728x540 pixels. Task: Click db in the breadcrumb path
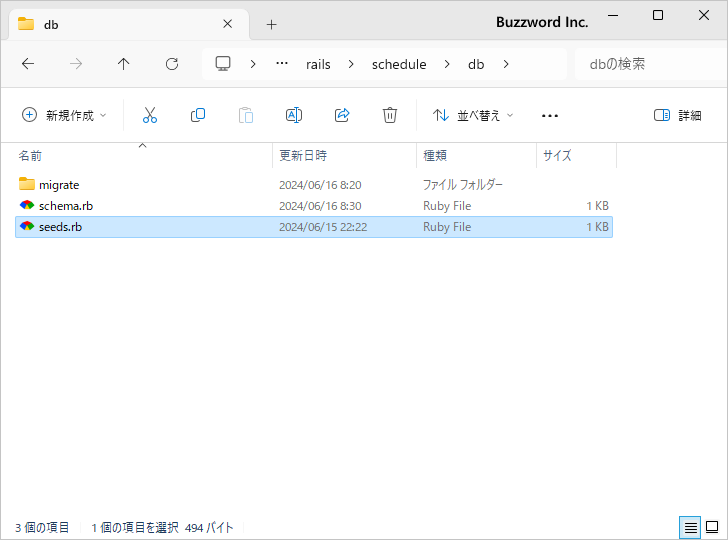[x=476, y=64]
